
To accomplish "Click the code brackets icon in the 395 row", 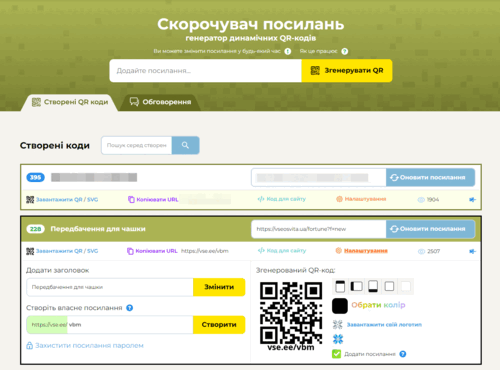I will [x=261, y=199].
